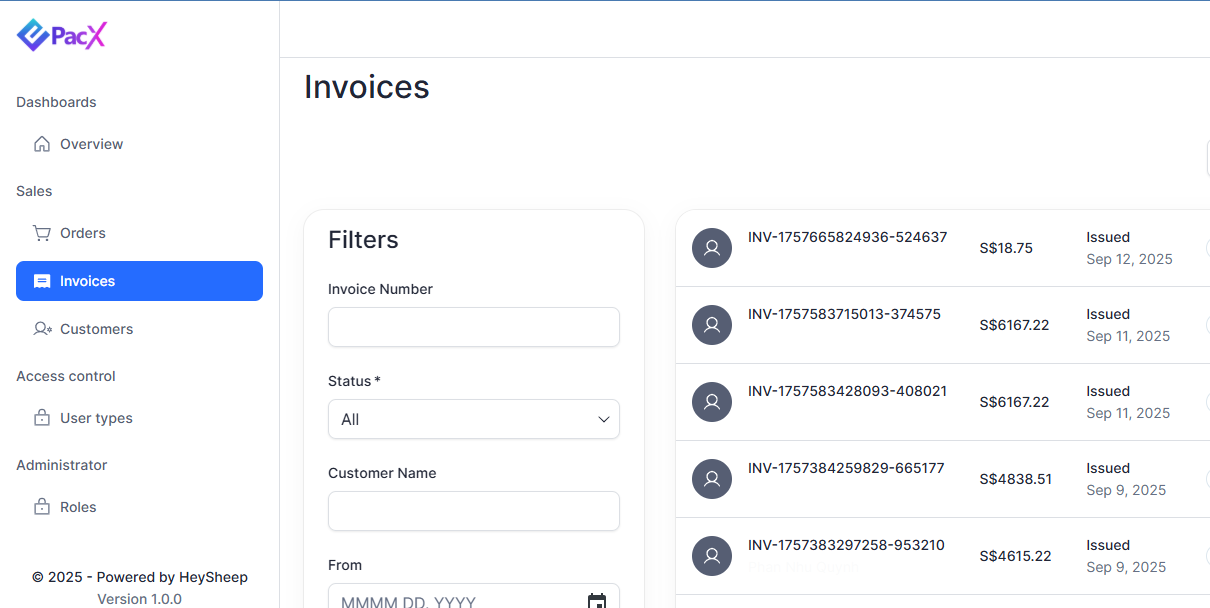Screen dimensions: 1210x608
Task: Focus the Invoice Number input field
Action: point(474,327)
